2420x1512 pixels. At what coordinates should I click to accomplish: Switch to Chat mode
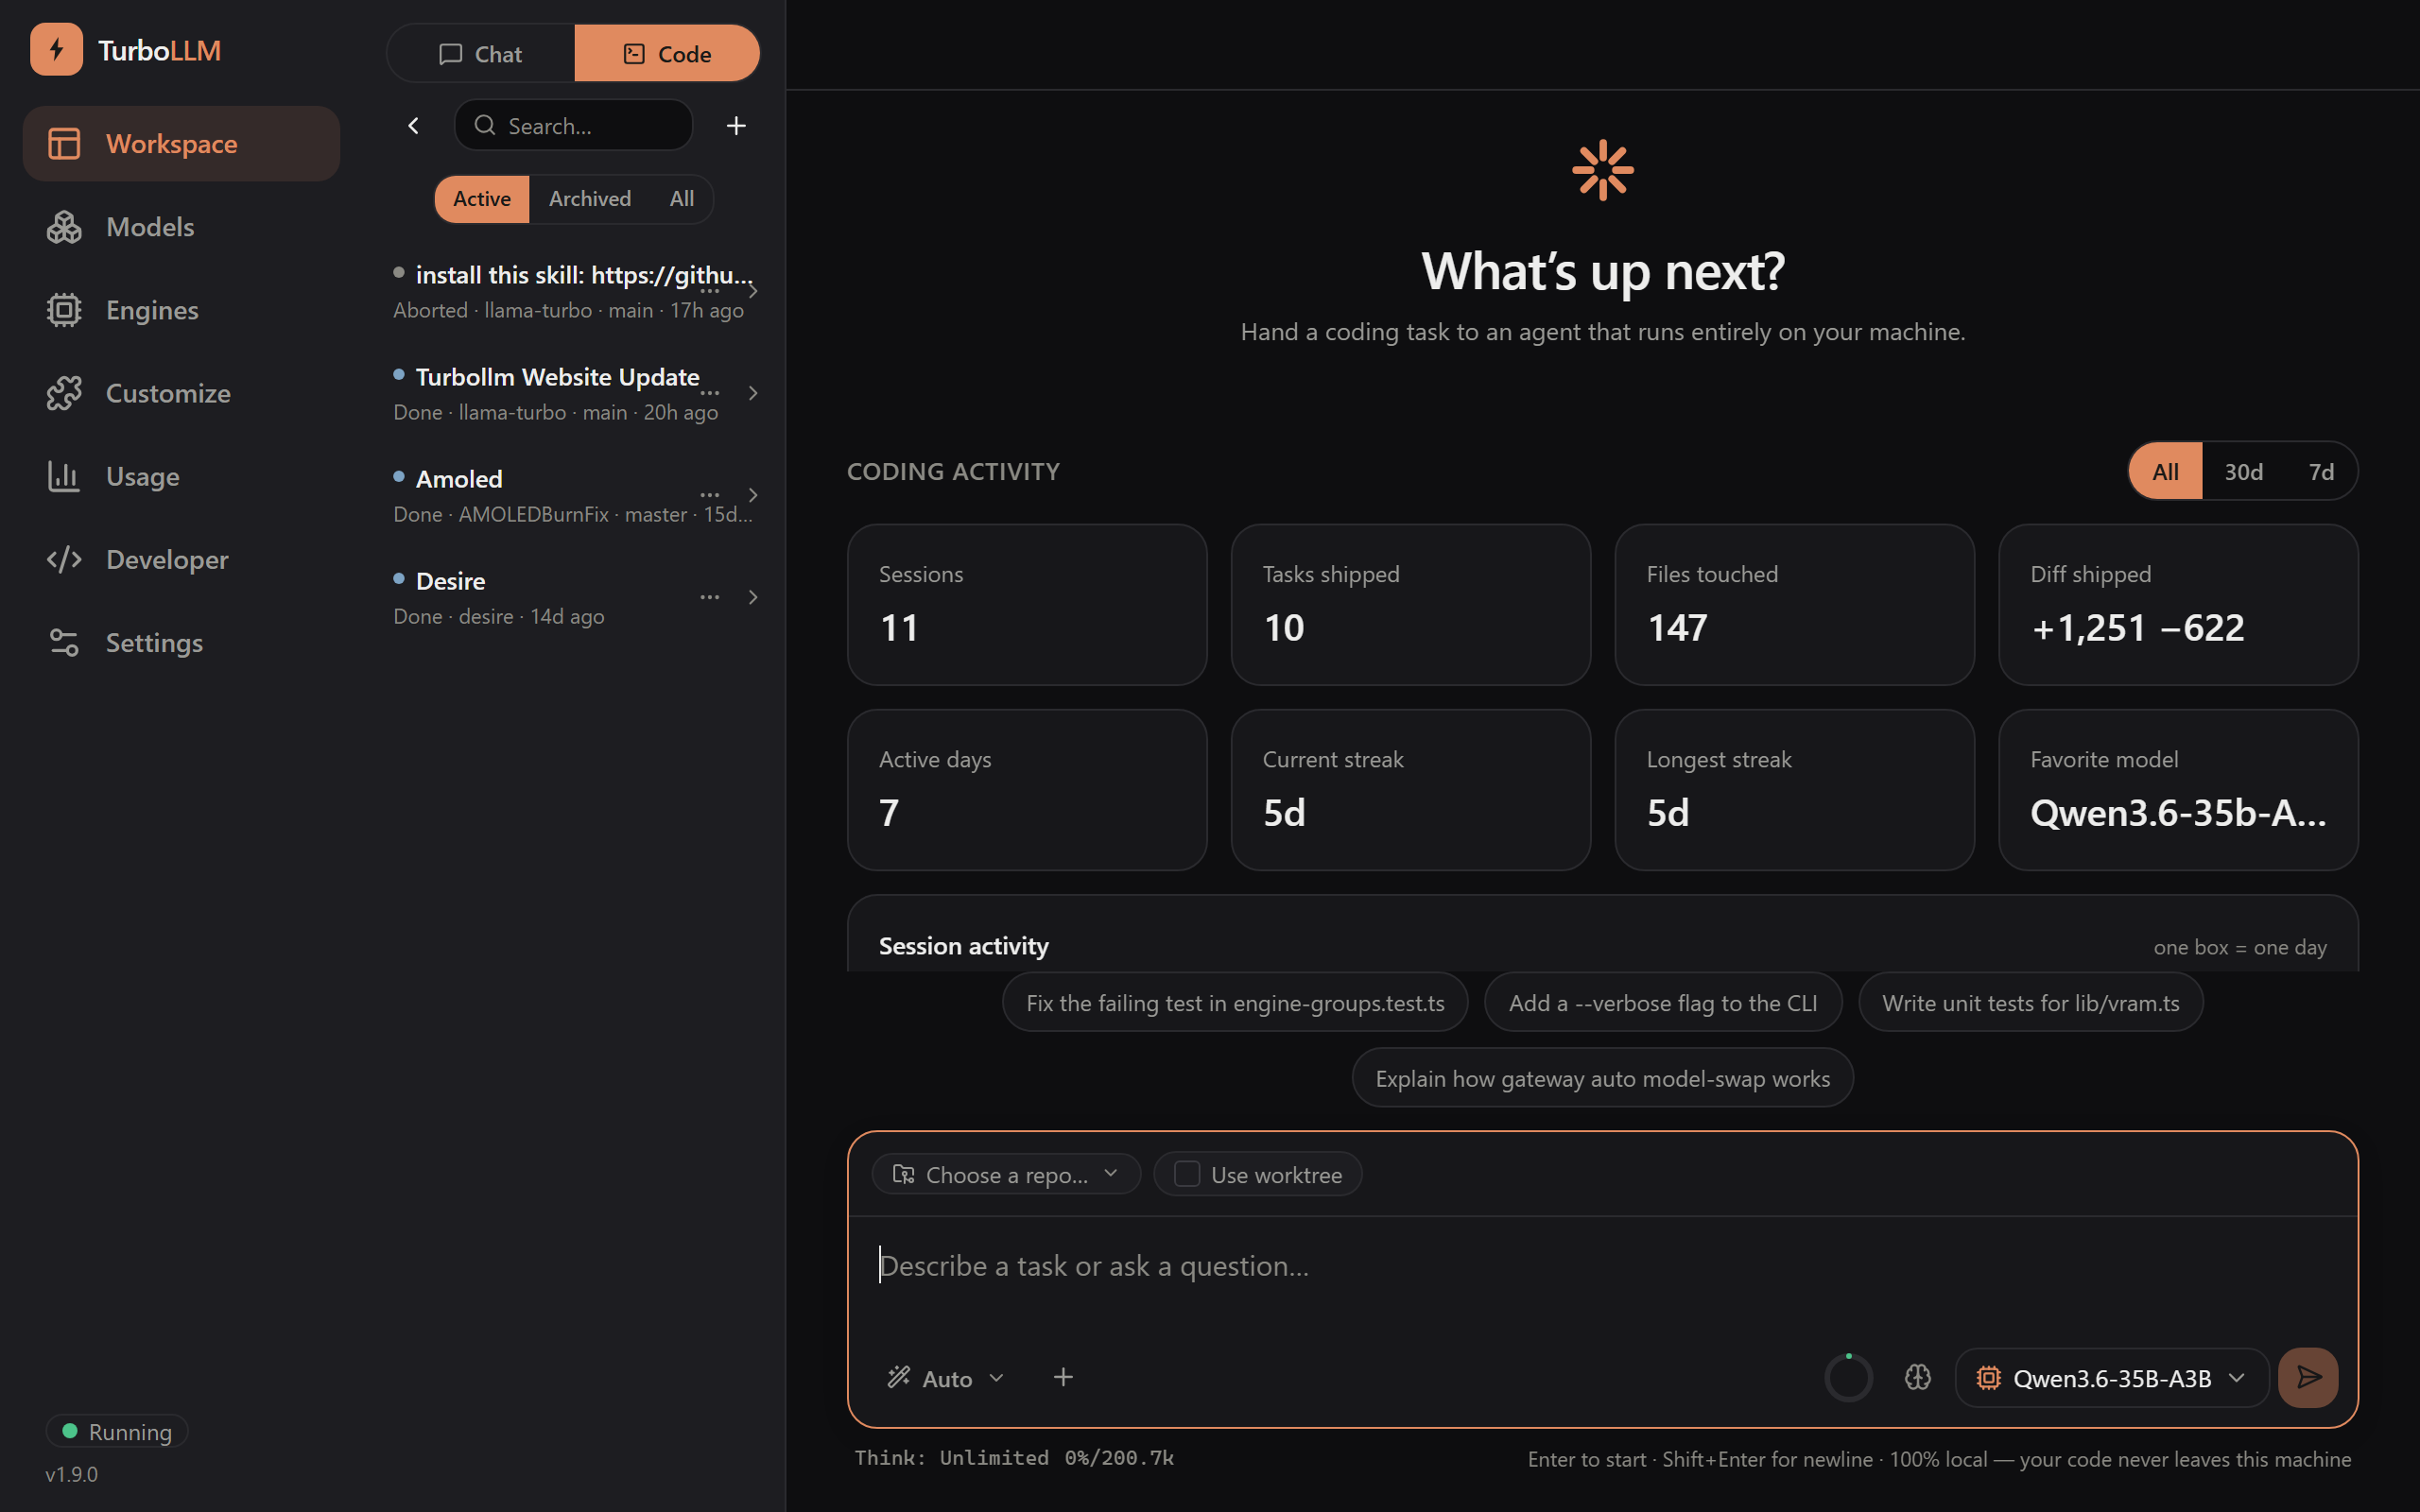(x=481, y=54)
